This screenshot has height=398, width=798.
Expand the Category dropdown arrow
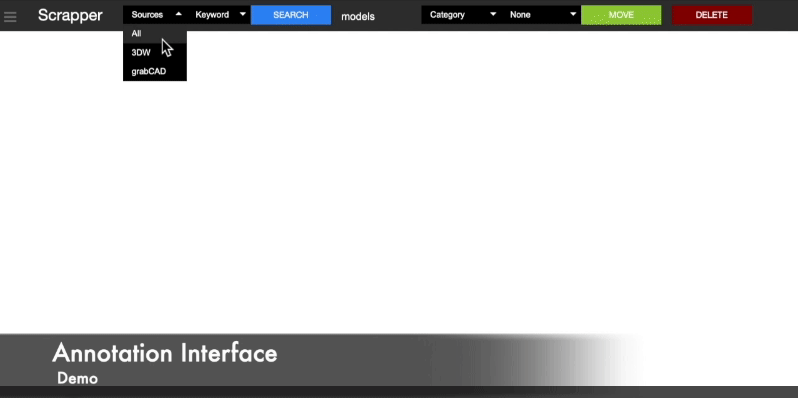pyautogui.click(x=493, y=14)
